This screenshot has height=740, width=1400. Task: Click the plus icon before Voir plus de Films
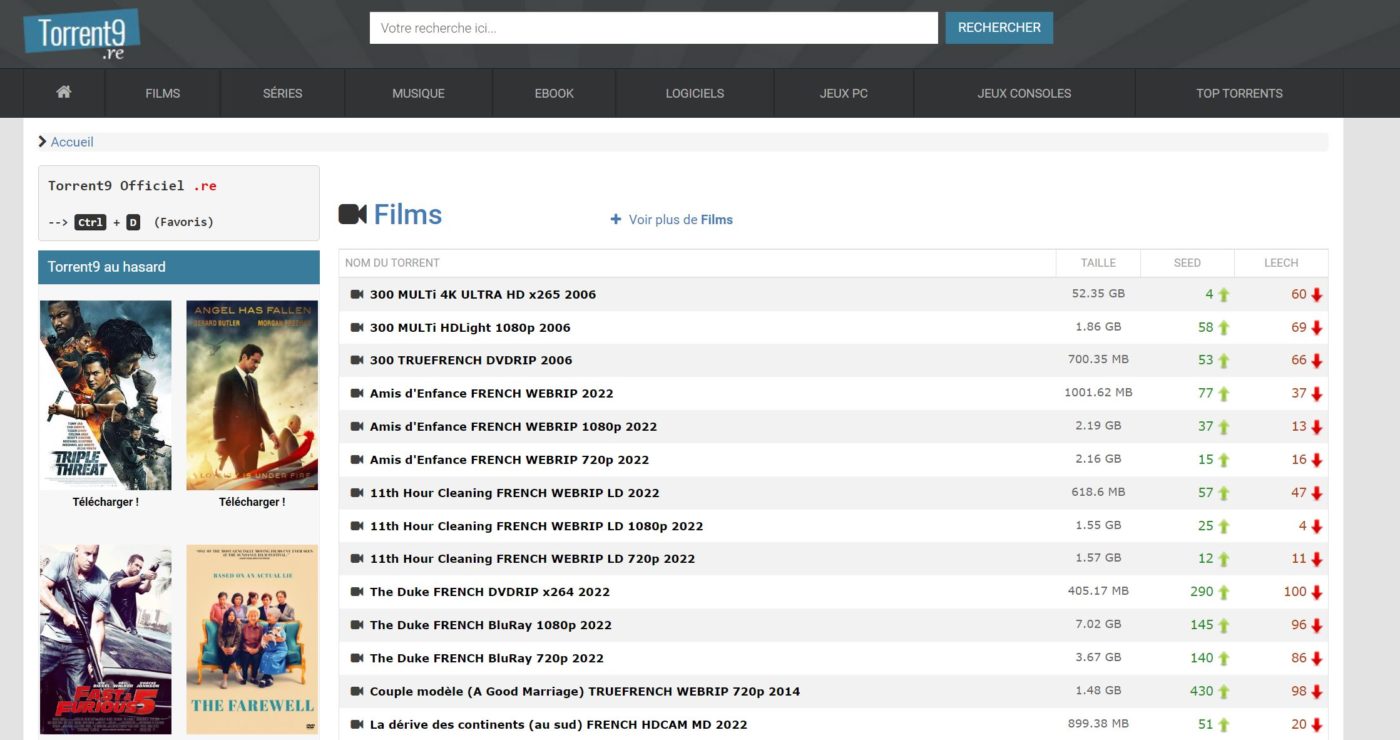click(616, 219)
